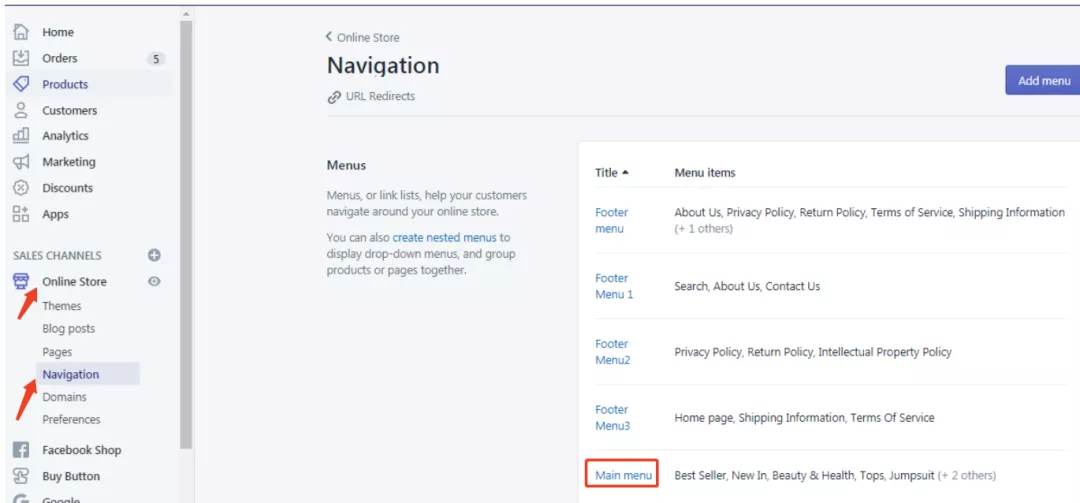Open Orders via its inbox icon

point(21,58)
